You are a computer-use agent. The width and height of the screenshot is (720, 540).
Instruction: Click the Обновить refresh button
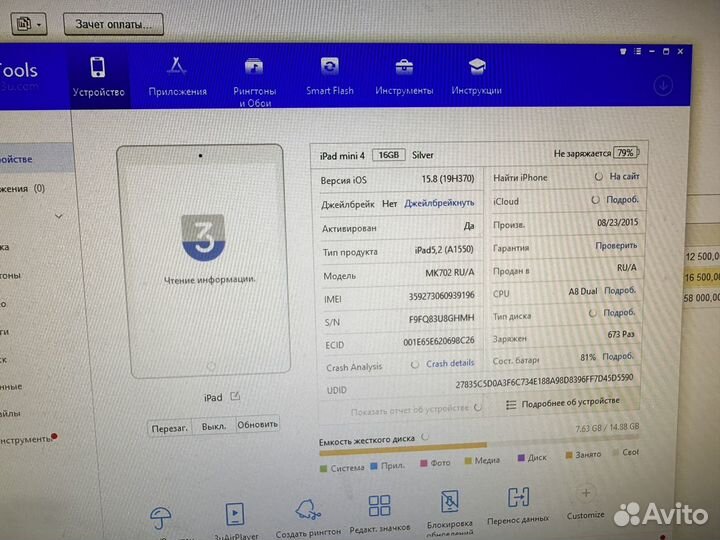coord(257,424)
